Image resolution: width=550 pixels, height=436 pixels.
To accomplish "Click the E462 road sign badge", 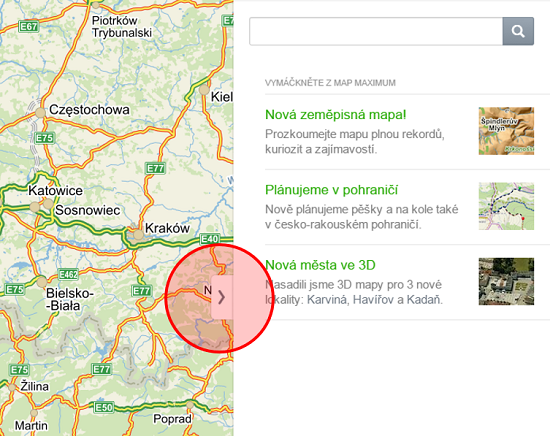I will pos(68,274).
